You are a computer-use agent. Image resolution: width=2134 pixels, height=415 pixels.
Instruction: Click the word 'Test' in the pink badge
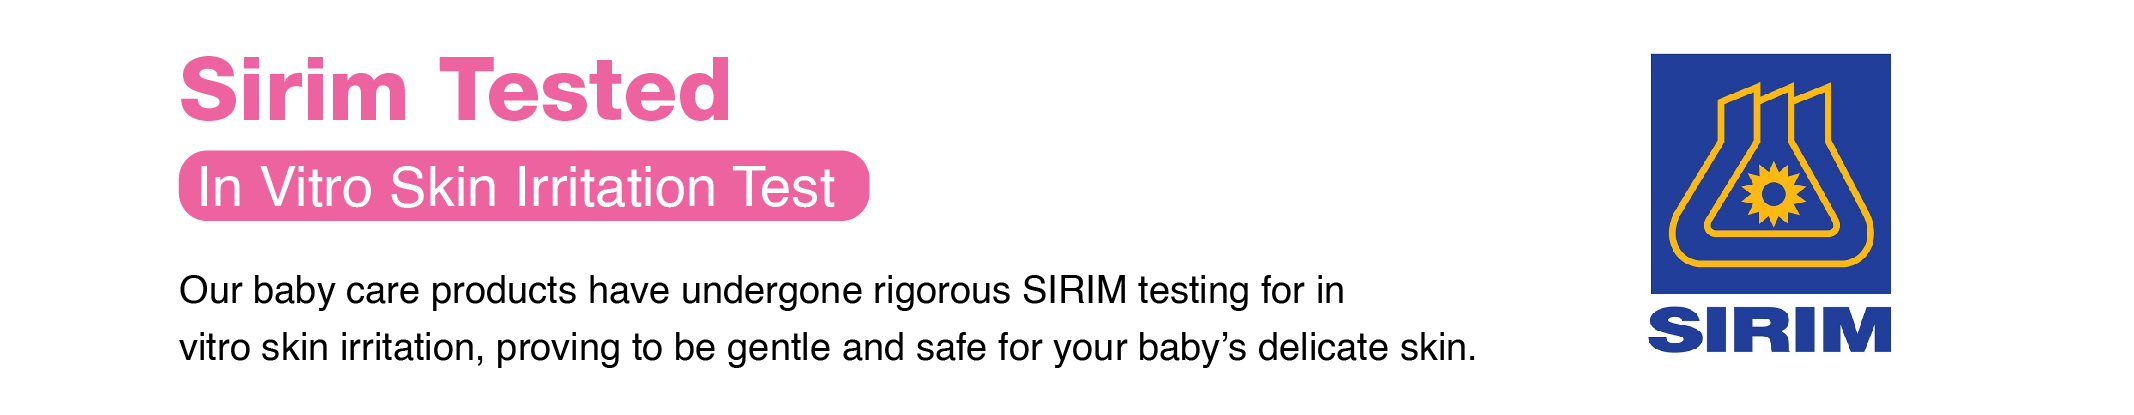pyautogui.click(x=784, y=187)
